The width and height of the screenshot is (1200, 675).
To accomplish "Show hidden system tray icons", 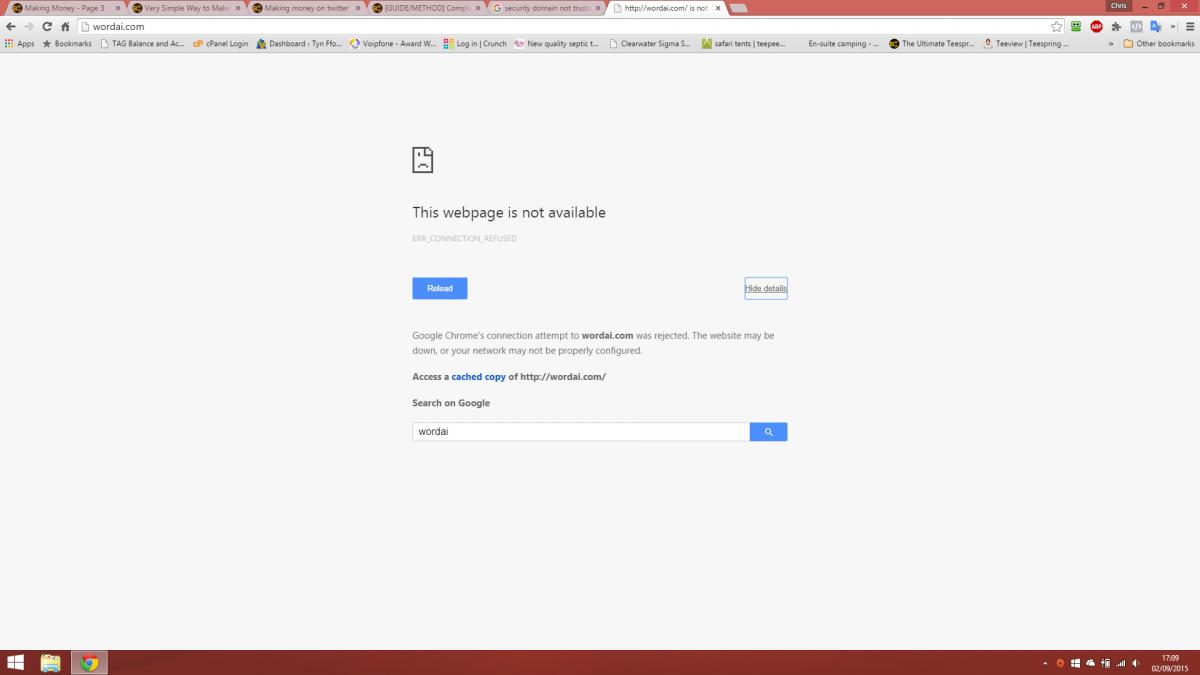I will pyautogui.click(x=1045, y=663).
